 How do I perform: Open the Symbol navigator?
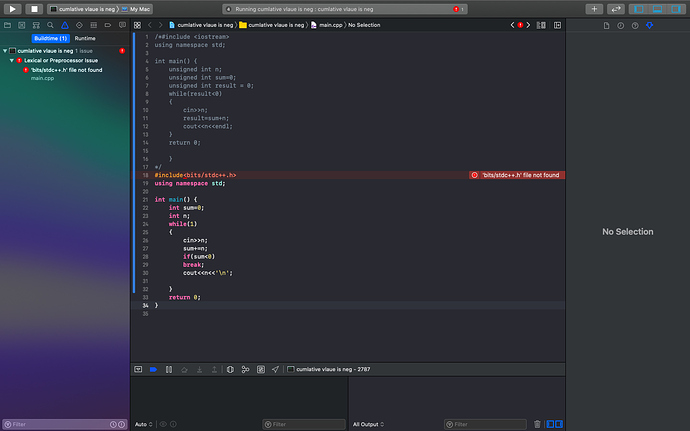pyautogui.click(x=36, y=25)
